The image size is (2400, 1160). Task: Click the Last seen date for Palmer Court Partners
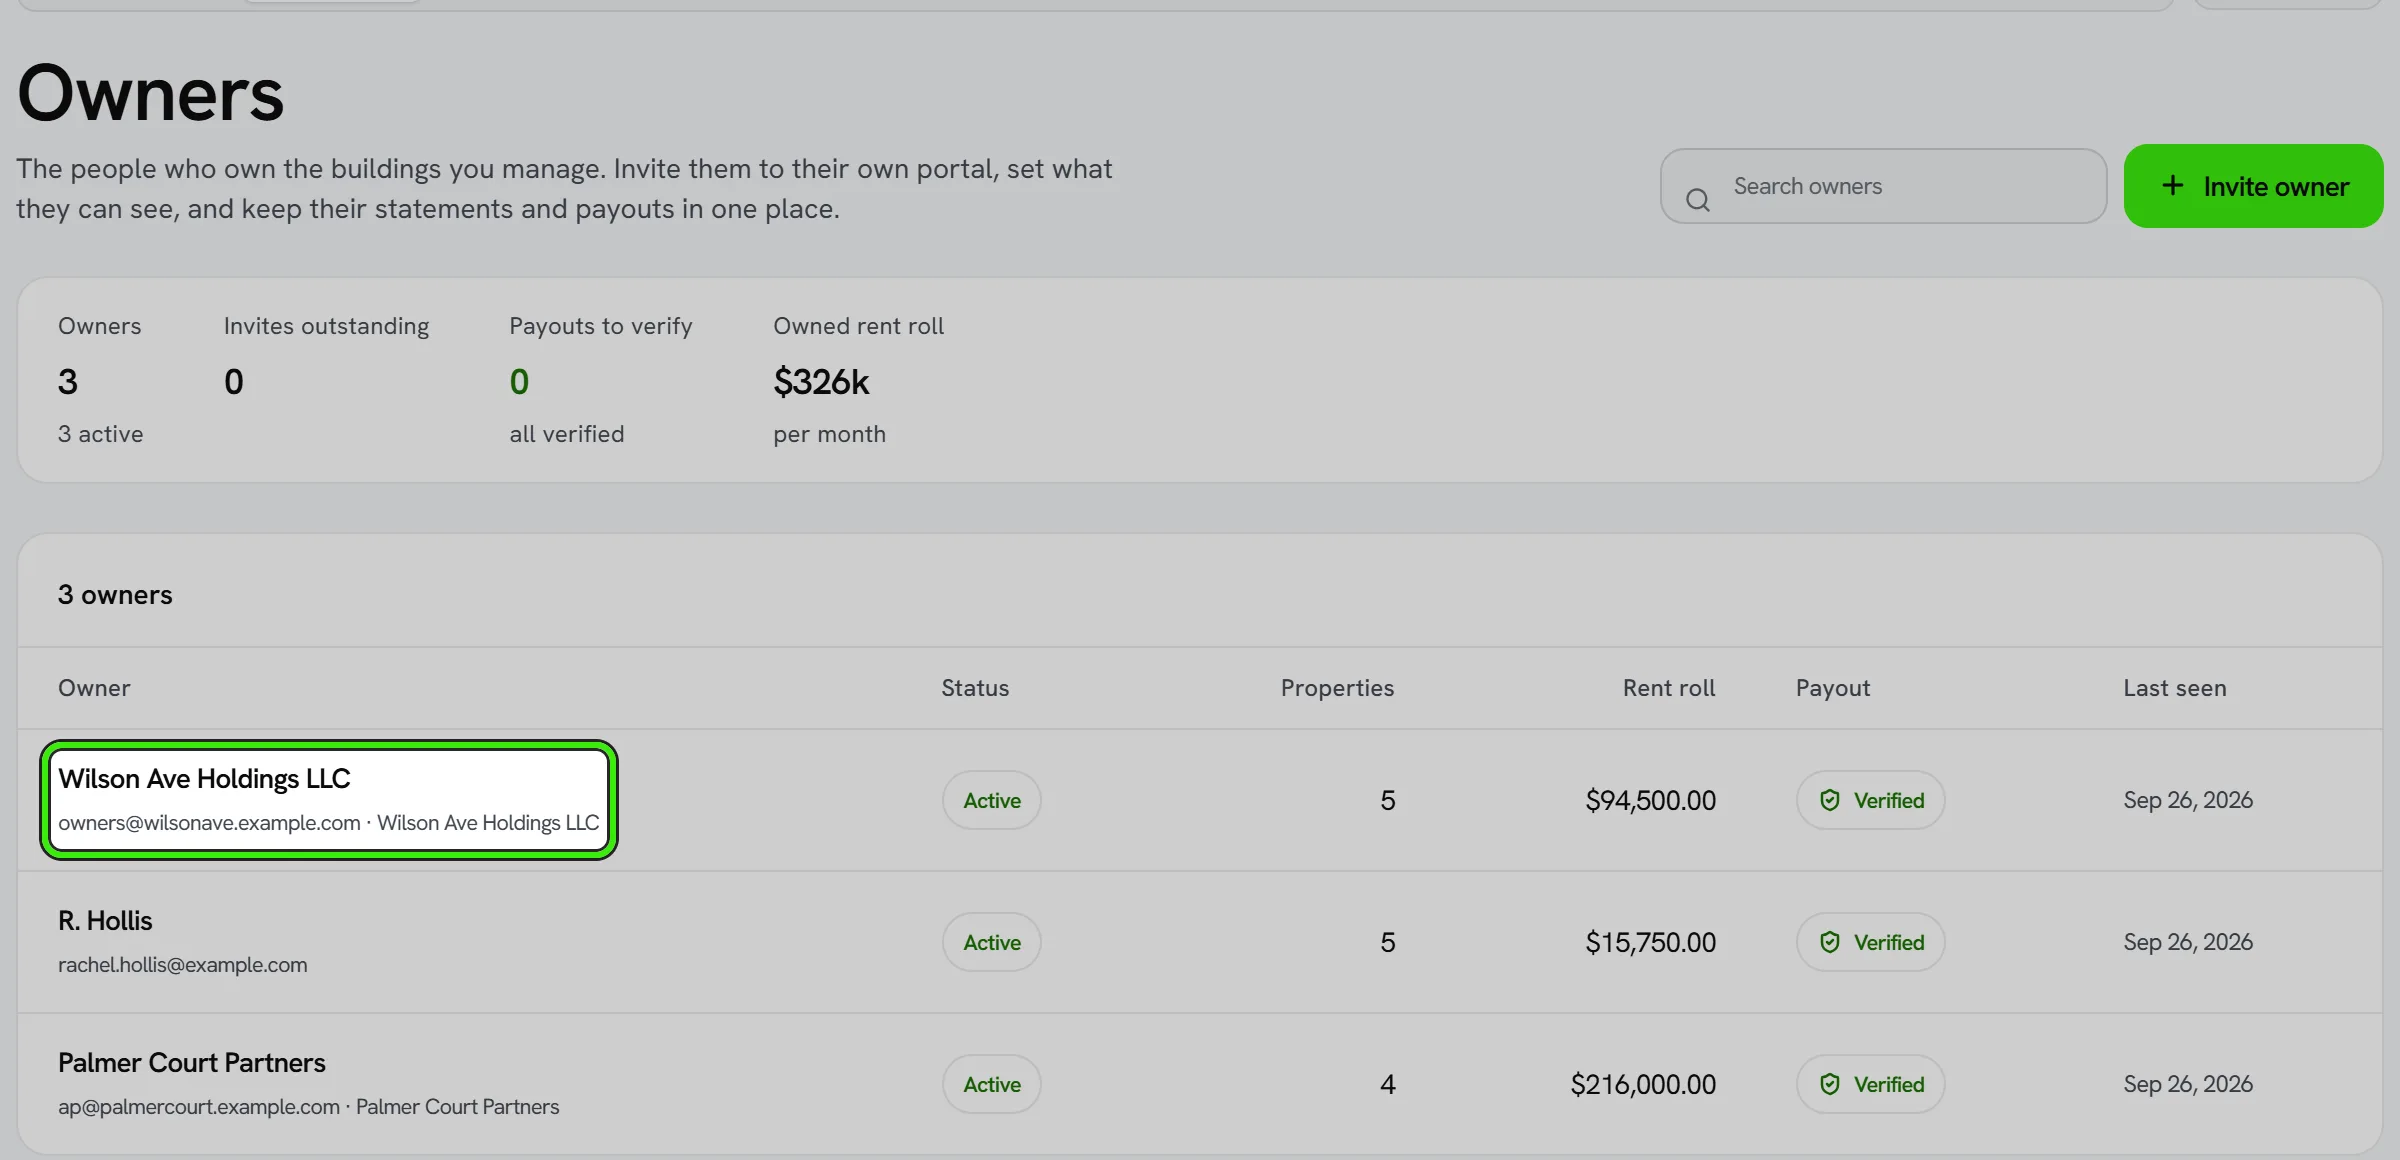(2188, 1084)
